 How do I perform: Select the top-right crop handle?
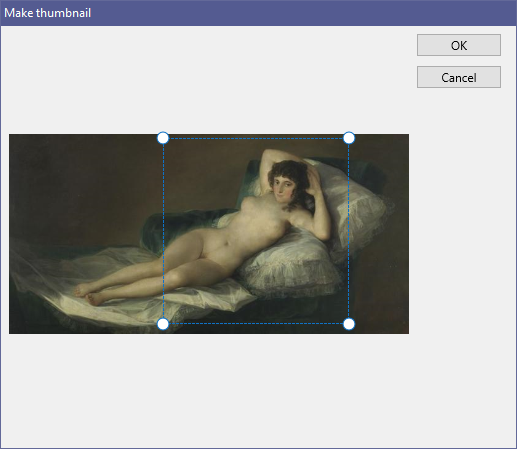349,138
